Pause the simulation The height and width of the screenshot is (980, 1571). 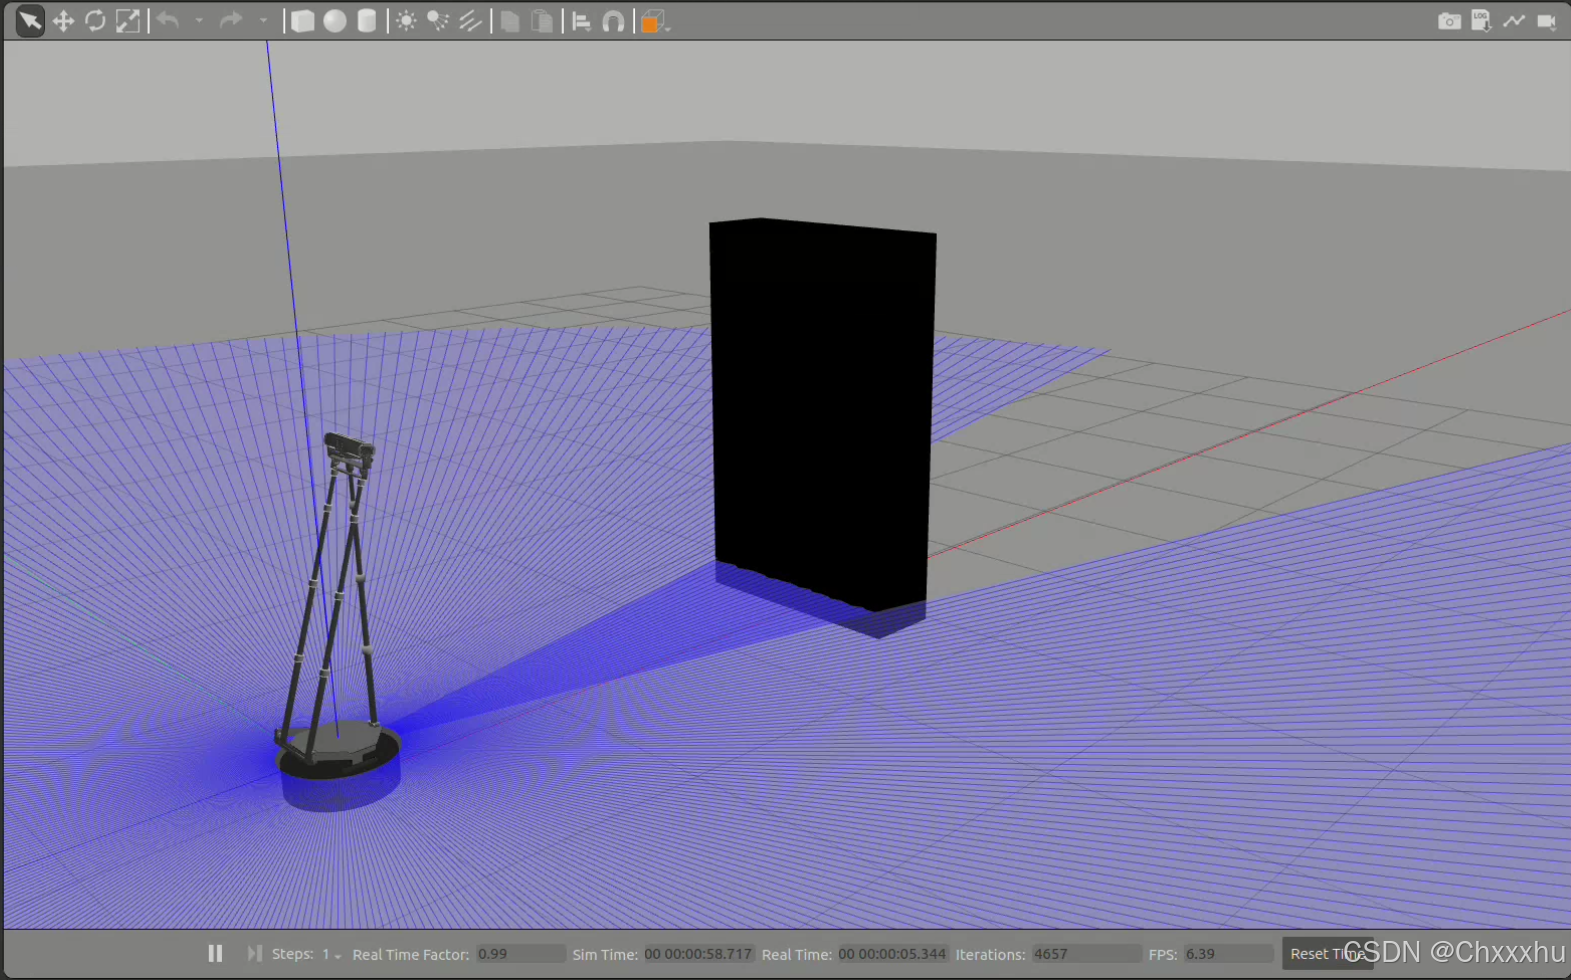[x=215, y=954]
